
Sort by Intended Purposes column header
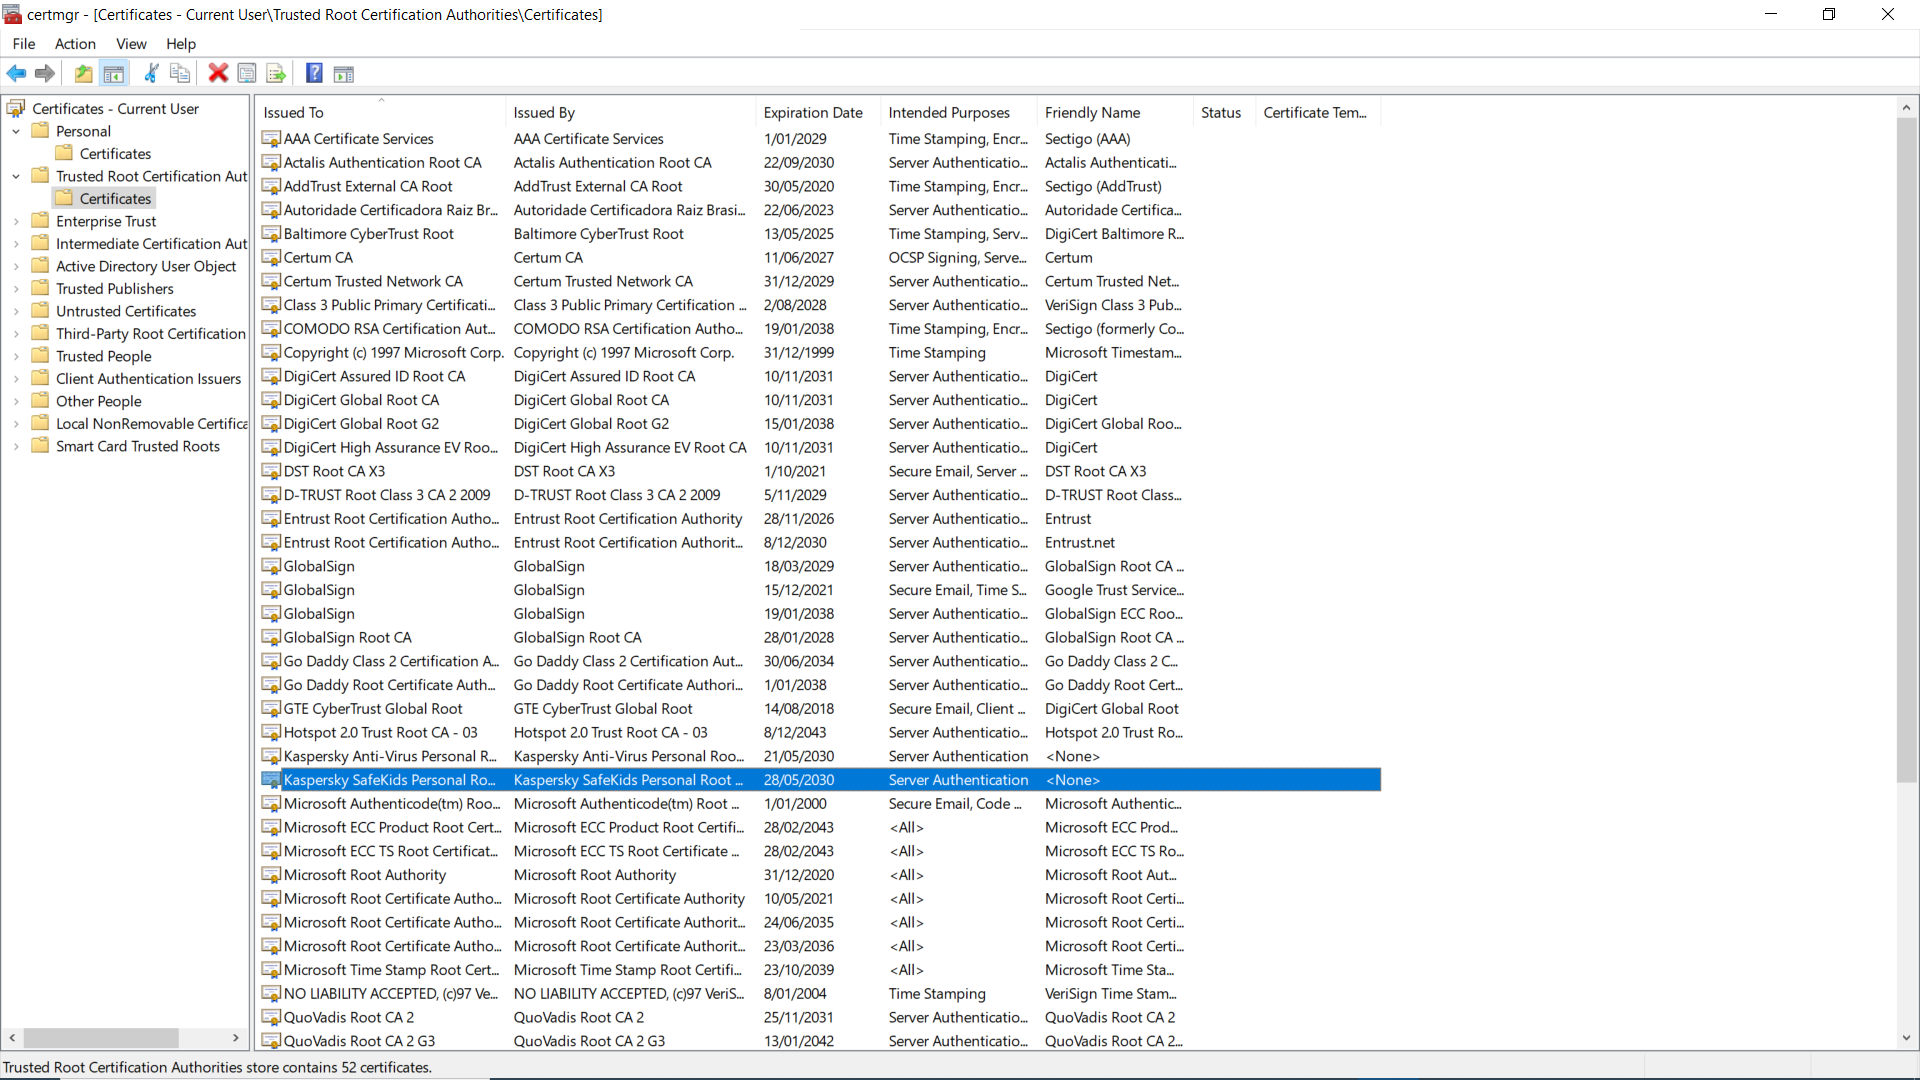point(959,112)
